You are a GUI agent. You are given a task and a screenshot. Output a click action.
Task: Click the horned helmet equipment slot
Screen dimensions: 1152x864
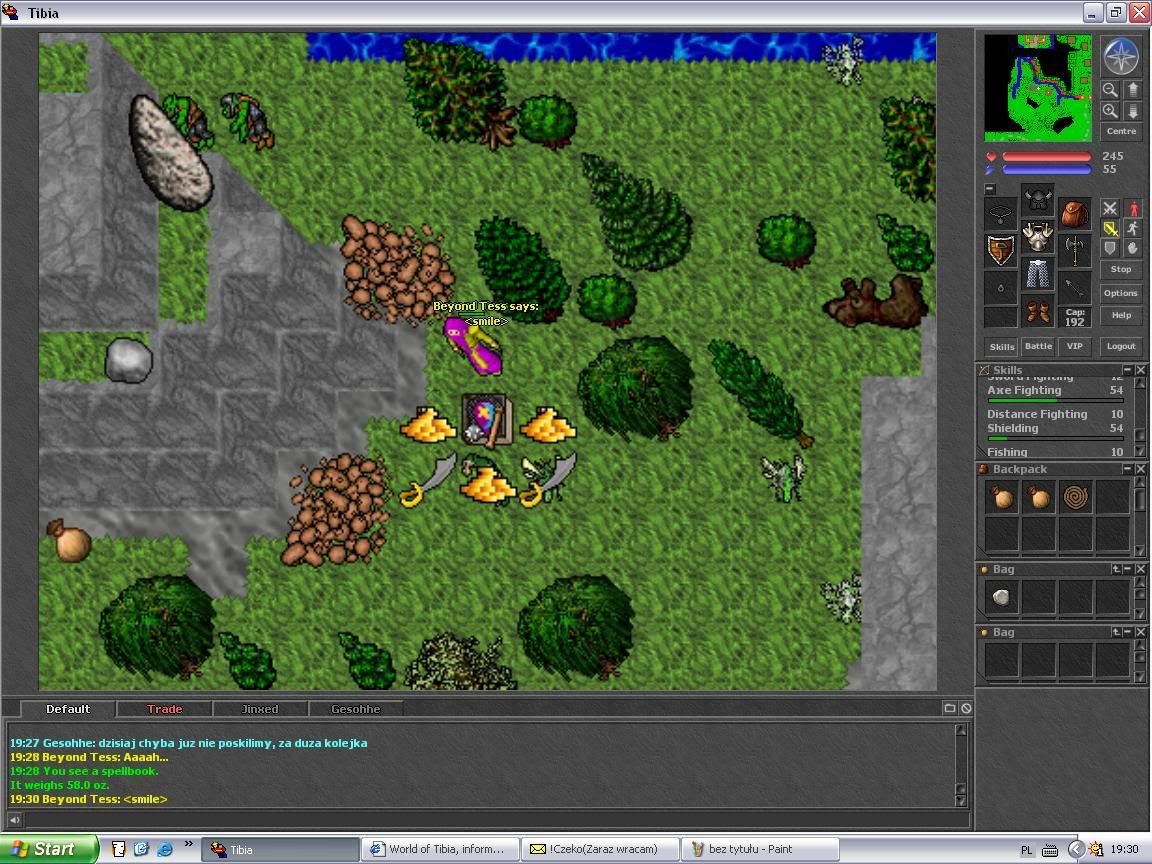point(1038,198)
